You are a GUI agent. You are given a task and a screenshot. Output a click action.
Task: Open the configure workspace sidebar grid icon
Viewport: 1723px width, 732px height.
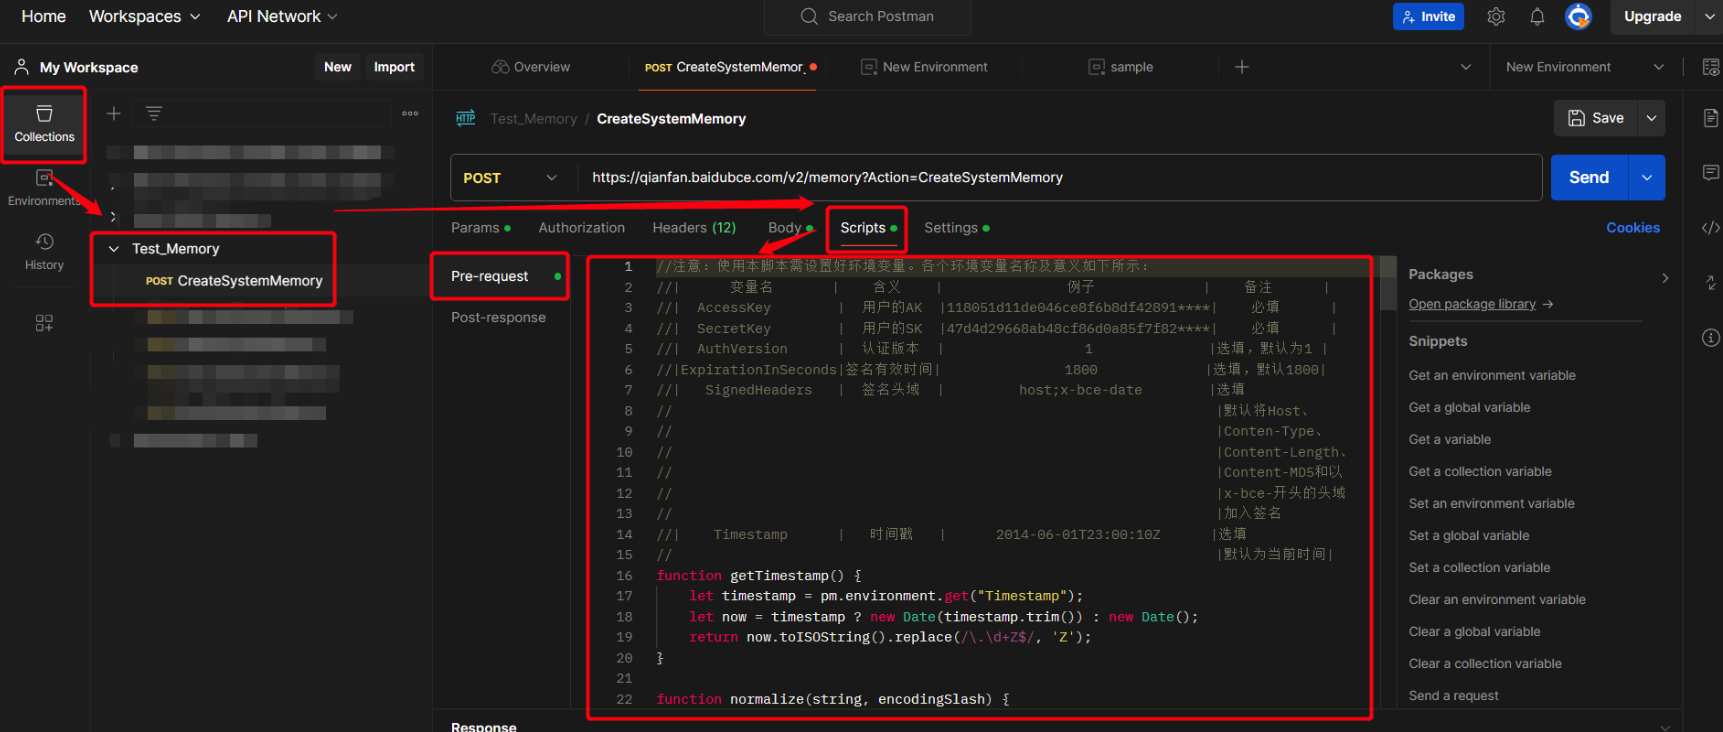pyautogui.click(x=44, y=323)
